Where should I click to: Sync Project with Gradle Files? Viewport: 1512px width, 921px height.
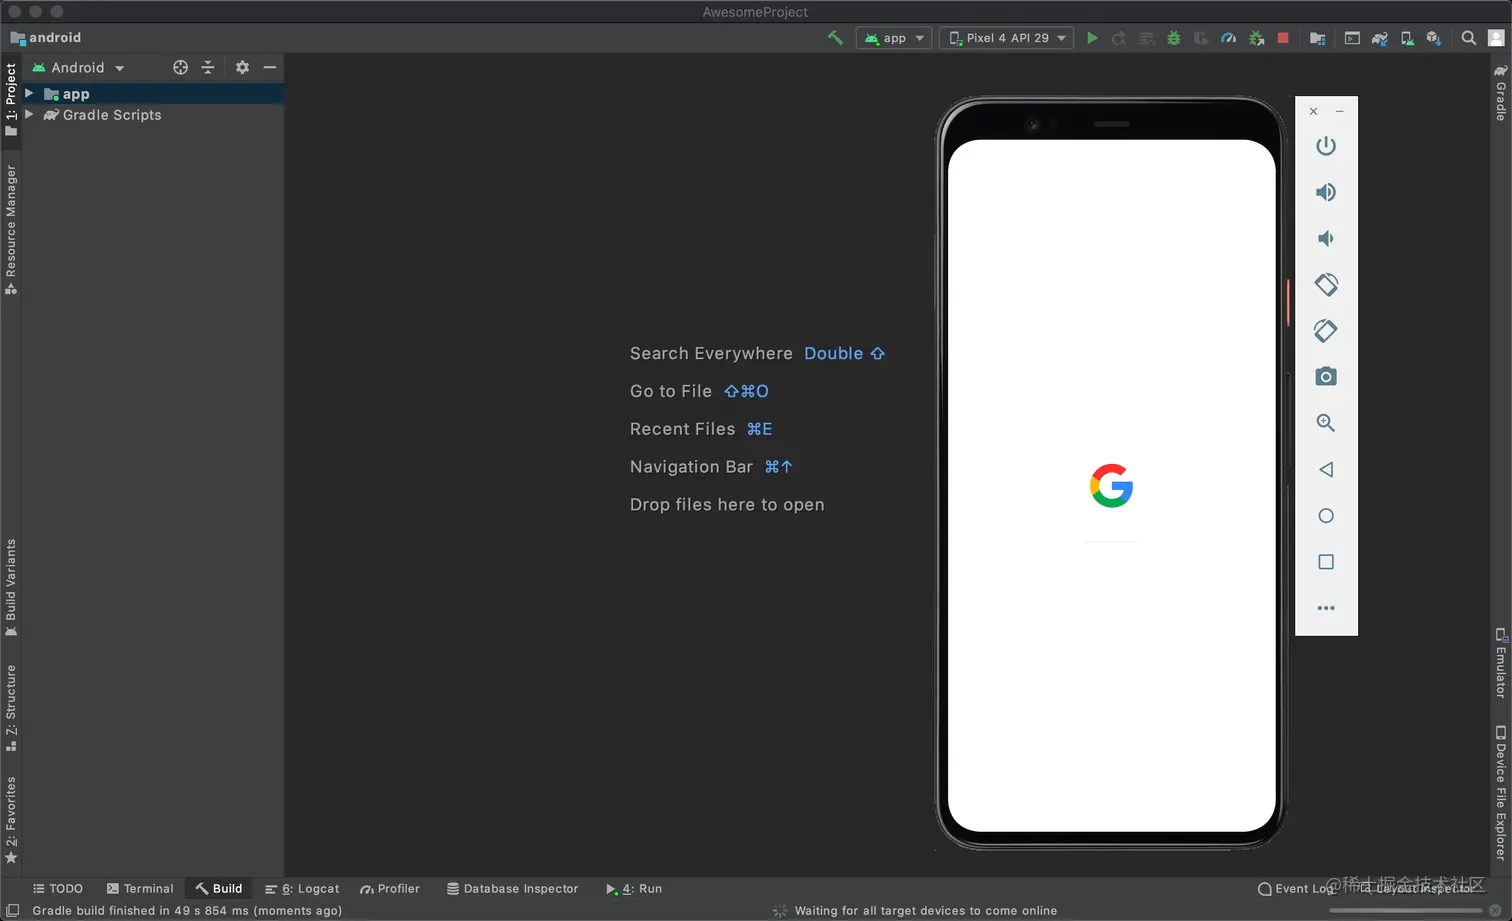point(1380,38)
